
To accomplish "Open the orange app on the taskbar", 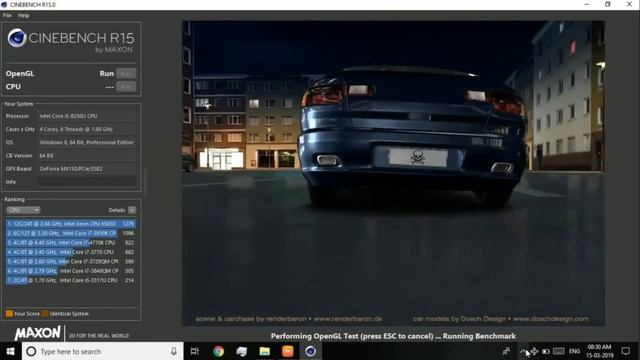I will point(288,351).
